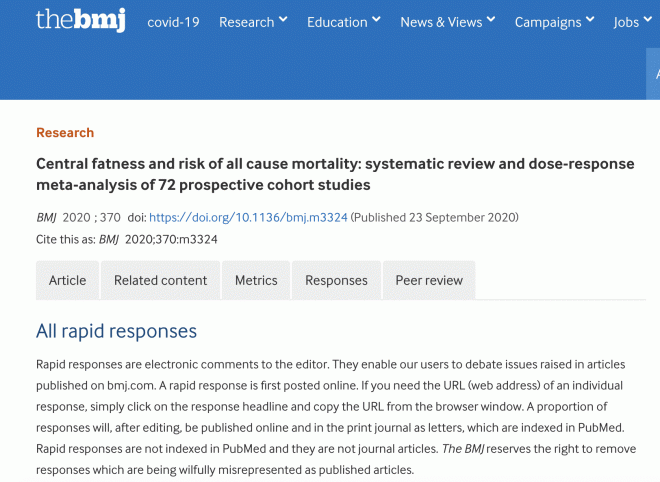Open the covid-19 menu item

pyautogui.click(x=173, y=22)
